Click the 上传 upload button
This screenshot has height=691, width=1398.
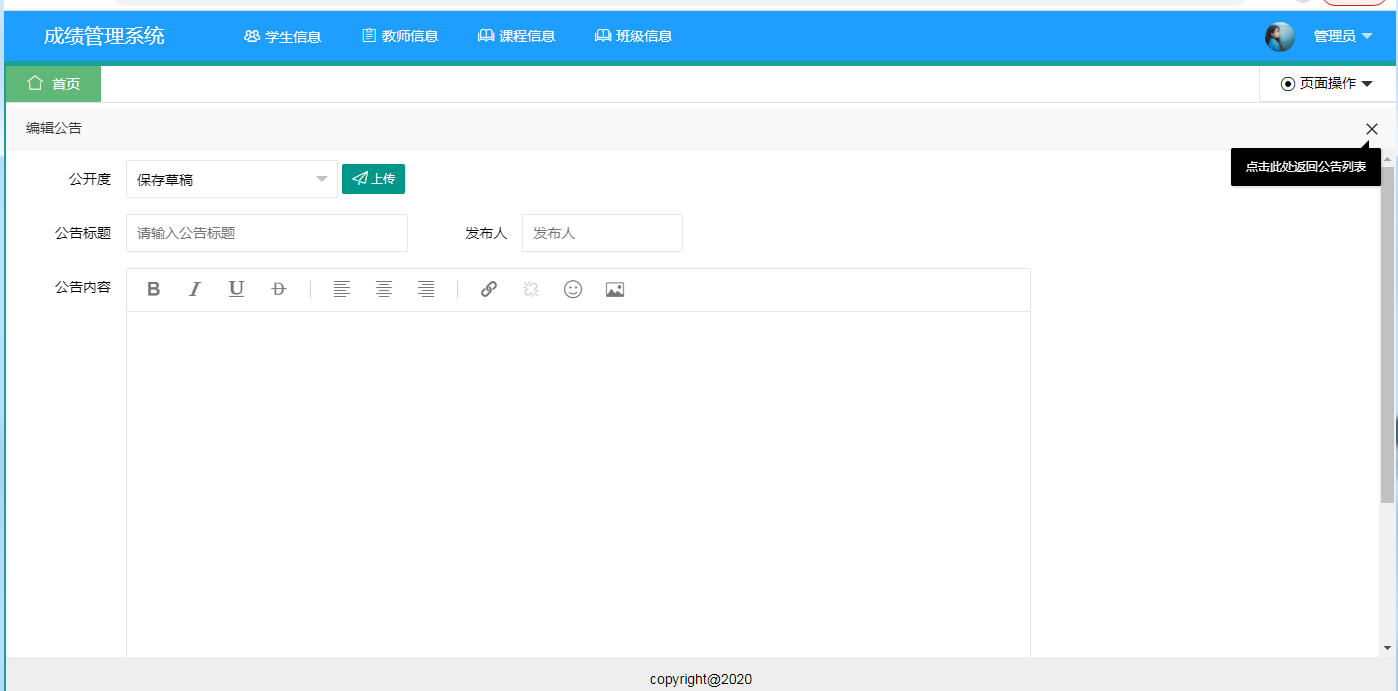(373, 179)
